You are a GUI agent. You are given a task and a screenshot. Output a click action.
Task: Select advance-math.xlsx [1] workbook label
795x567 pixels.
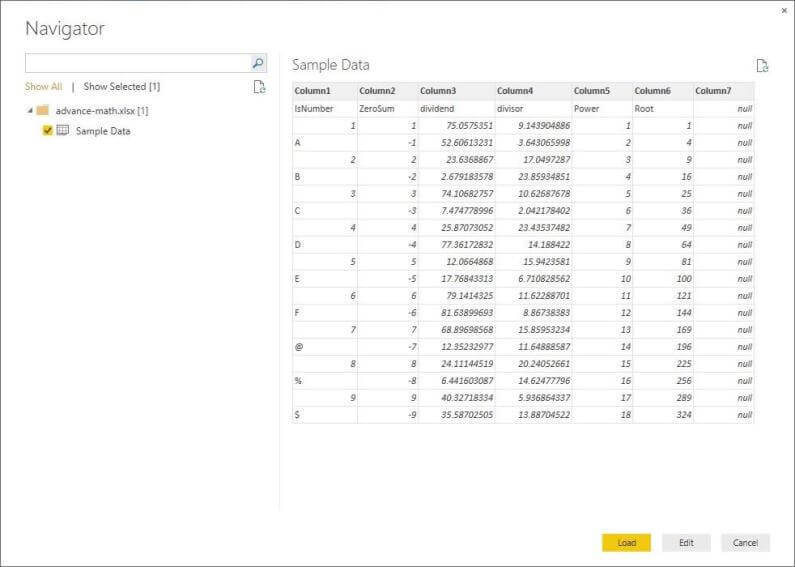(102, 111)
